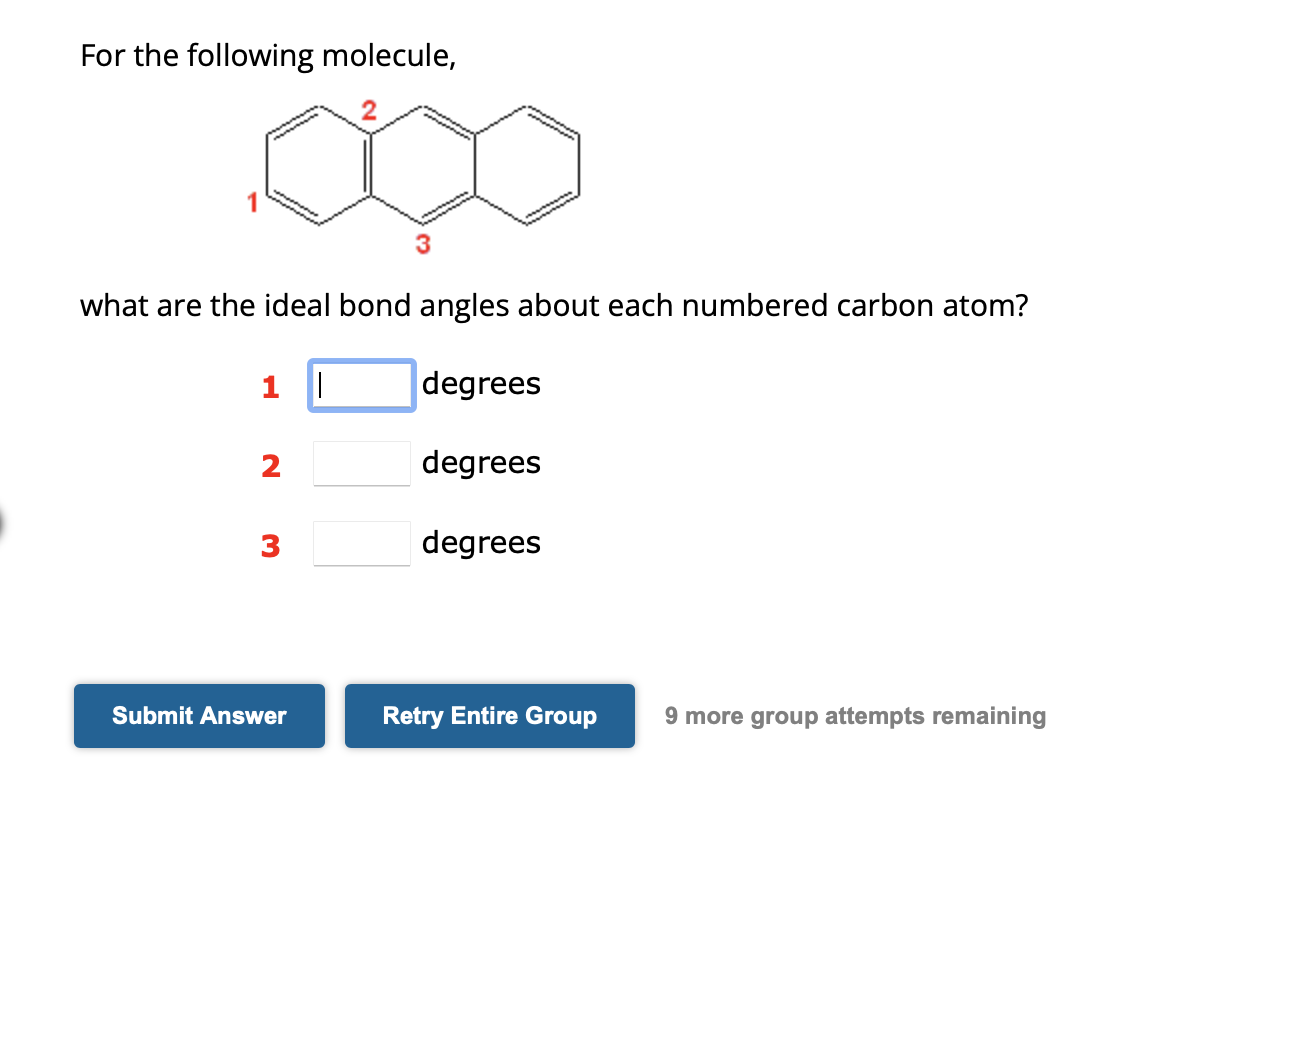Click the angle input field for carbon 1

[x=361, y=384]
